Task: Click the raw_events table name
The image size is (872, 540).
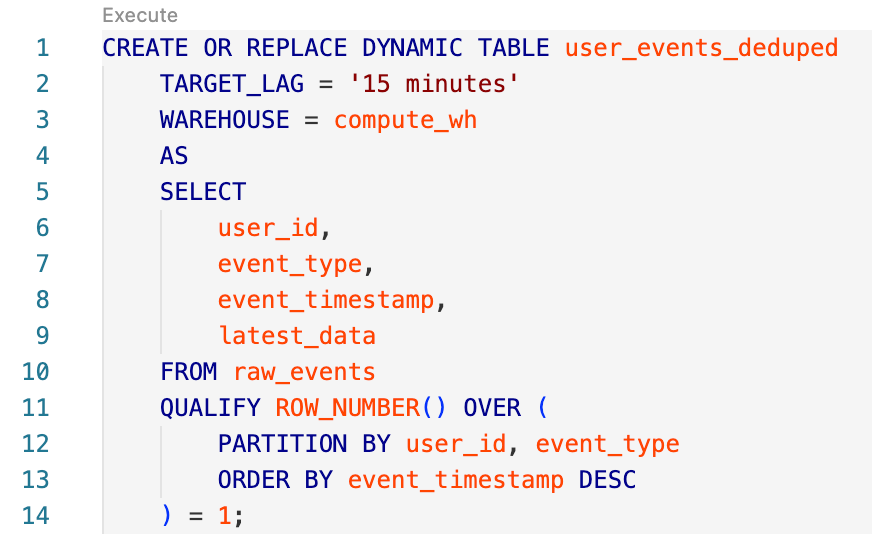Action: [x=304, y=371]
